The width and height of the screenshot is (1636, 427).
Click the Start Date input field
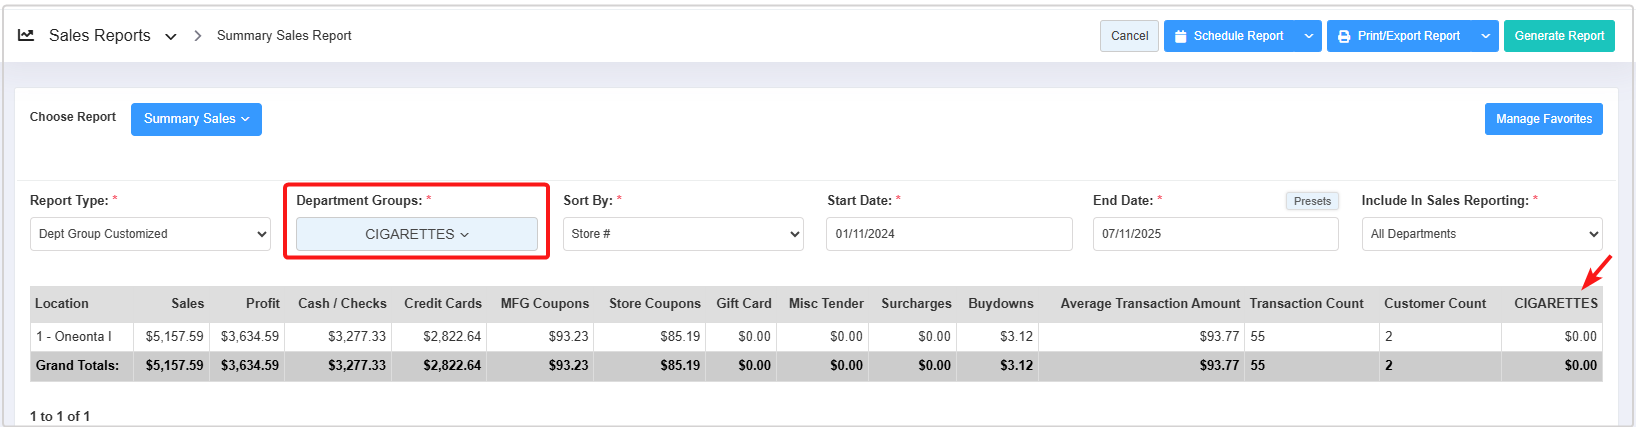[x=949, y=234]
